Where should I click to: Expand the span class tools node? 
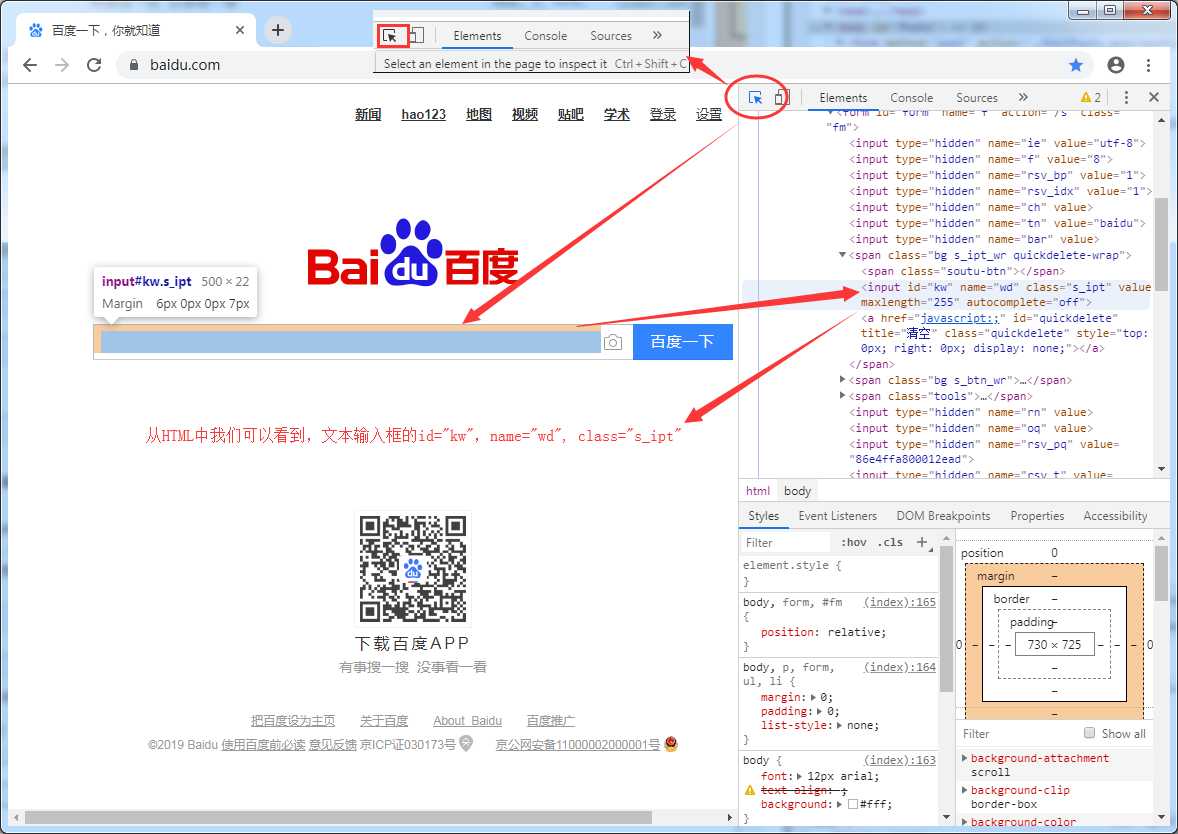pyautogui.click(x=842, y=396)
